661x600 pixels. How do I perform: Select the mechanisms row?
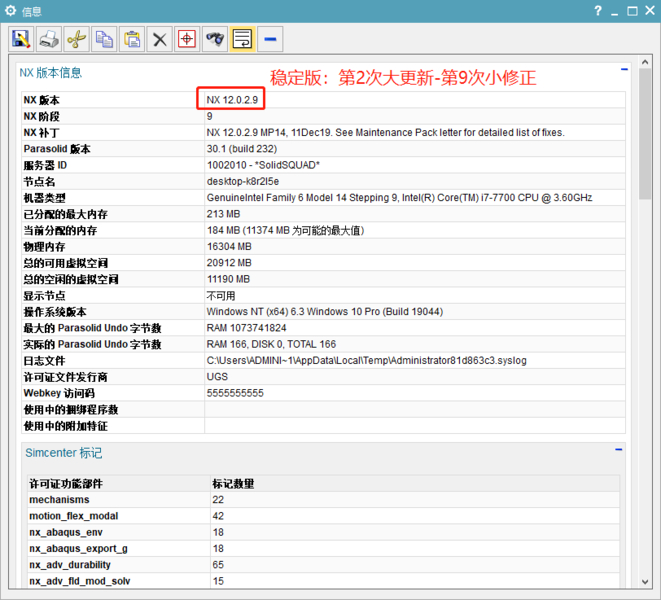click(x=324, y=500)
